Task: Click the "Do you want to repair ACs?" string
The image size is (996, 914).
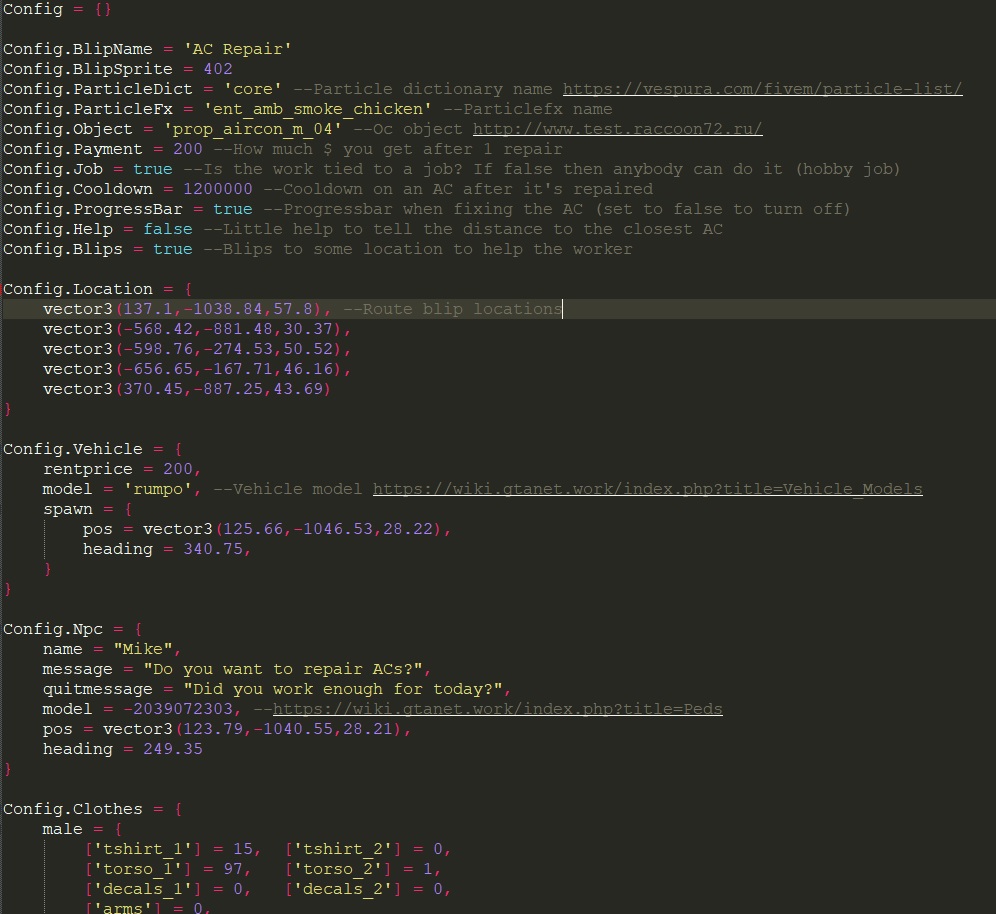Action: [x=283, y=669]
